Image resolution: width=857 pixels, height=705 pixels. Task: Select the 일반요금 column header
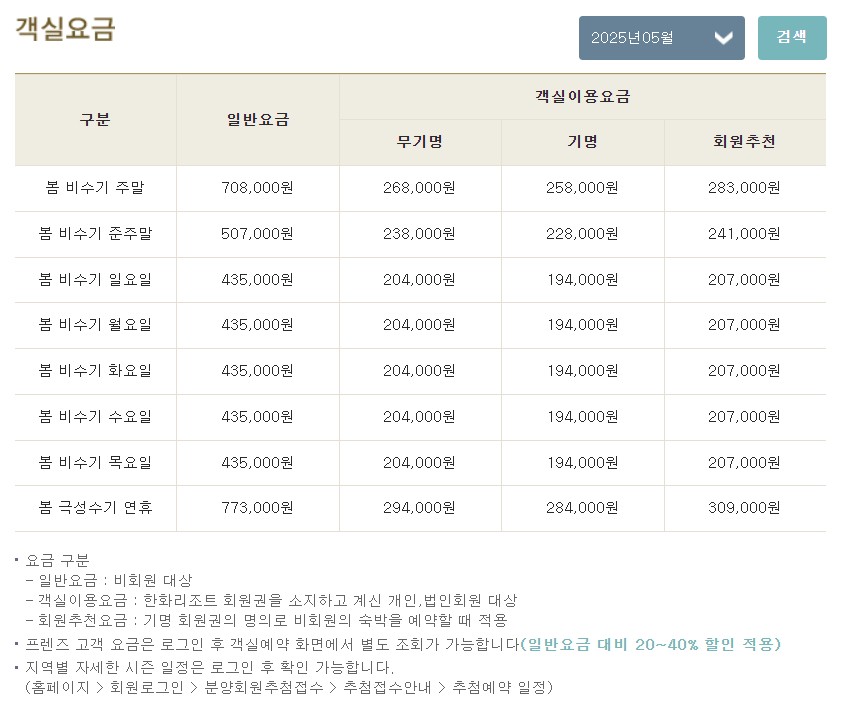coord(257,120)
